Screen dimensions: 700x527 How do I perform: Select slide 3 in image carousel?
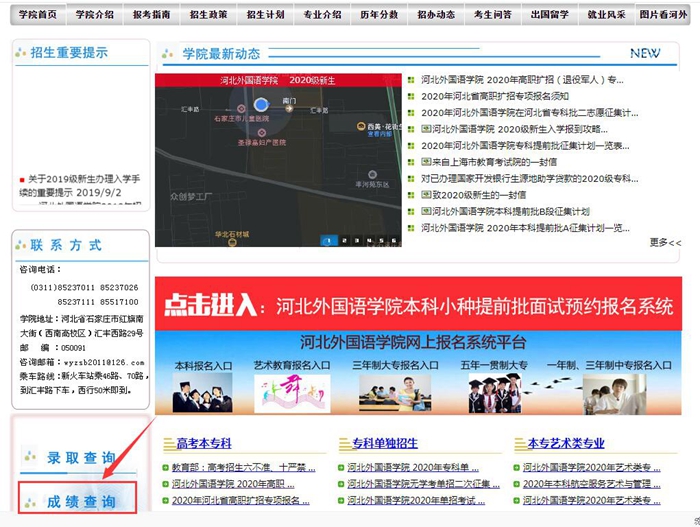(356, 241)
